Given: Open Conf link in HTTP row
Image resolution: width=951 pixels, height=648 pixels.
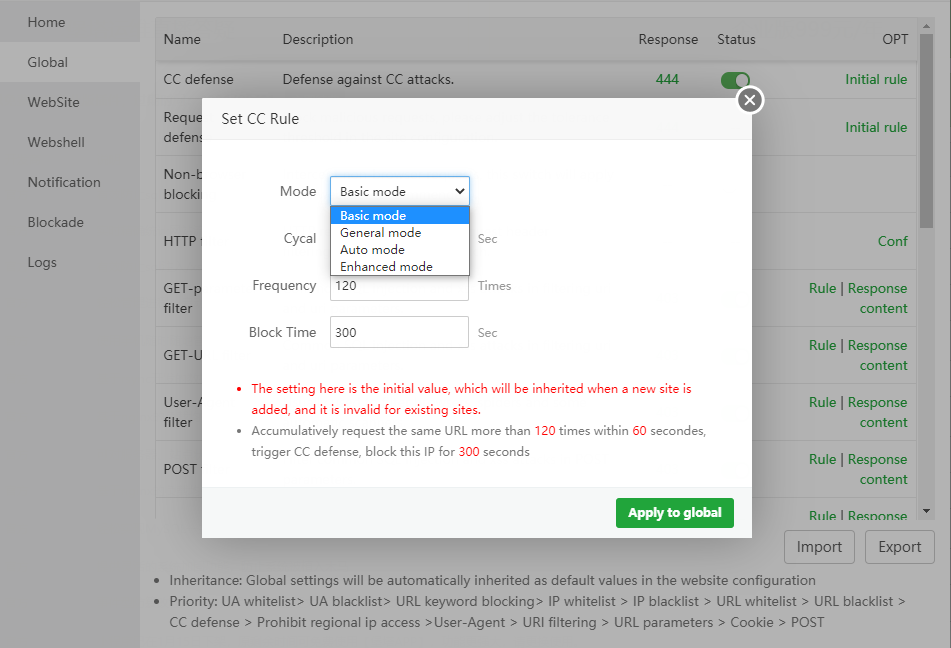Looking at the screenshot, I should (x=893, y=241).
